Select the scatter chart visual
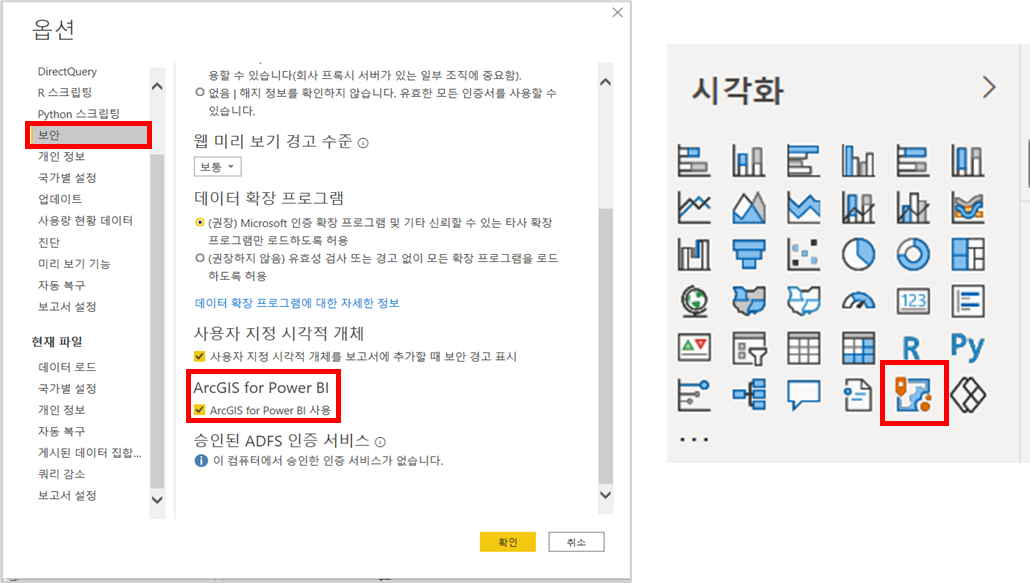This screenshot has height=583, width=1030. [x=803, y=254]
